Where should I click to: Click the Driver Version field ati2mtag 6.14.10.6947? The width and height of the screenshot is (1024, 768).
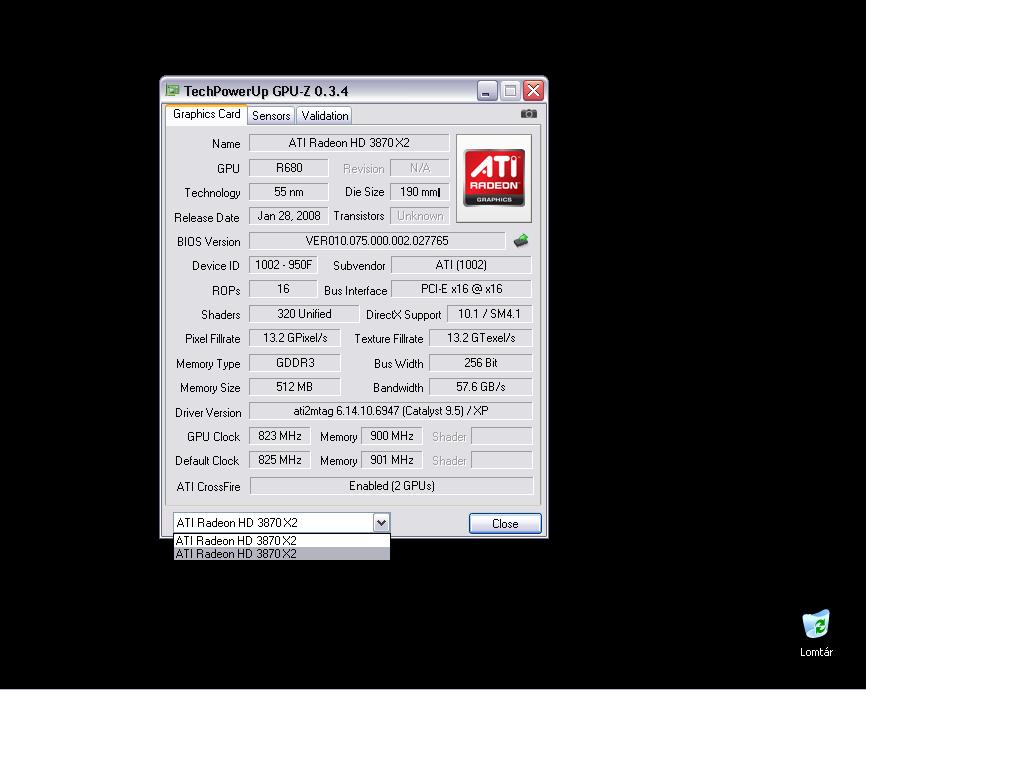tap(391, 411)
